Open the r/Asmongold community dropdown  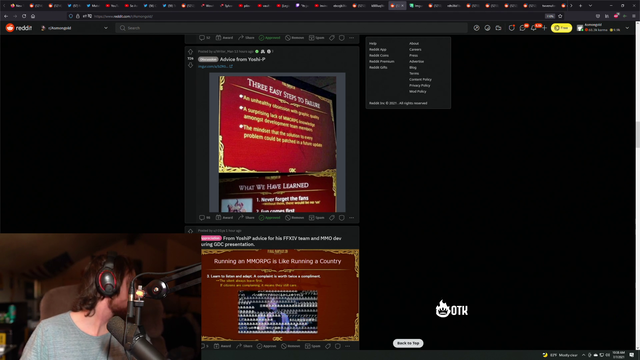[x=74, y=28]
